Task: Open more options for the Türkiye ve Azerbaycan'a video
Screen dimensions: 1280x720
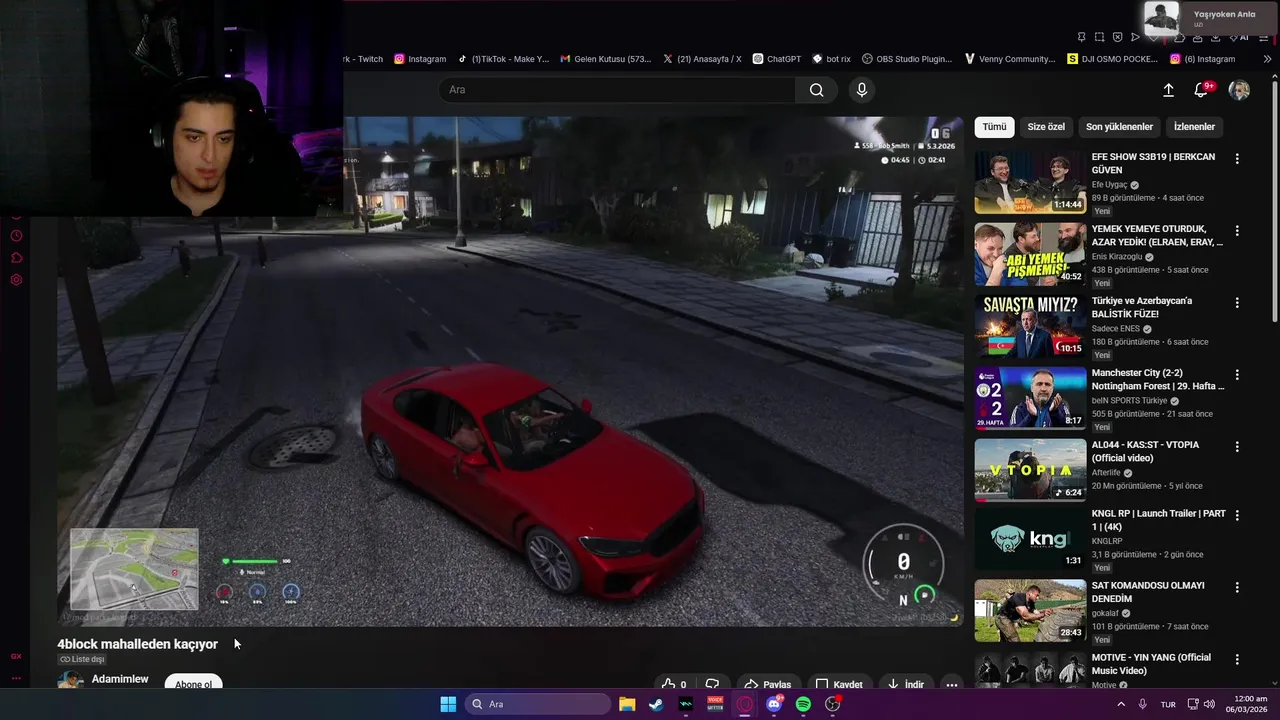Action: click(1237, 303)
